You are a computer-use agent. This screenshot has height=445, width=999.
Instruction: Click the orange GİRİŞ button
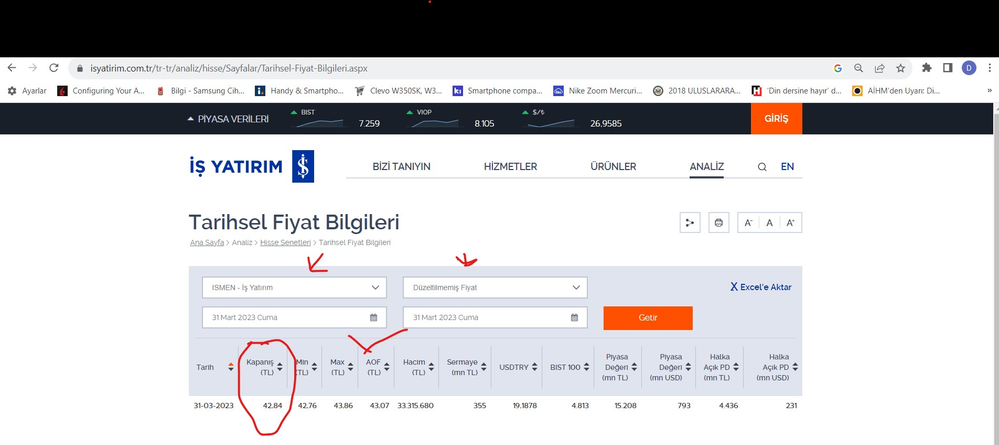(776, 119)
